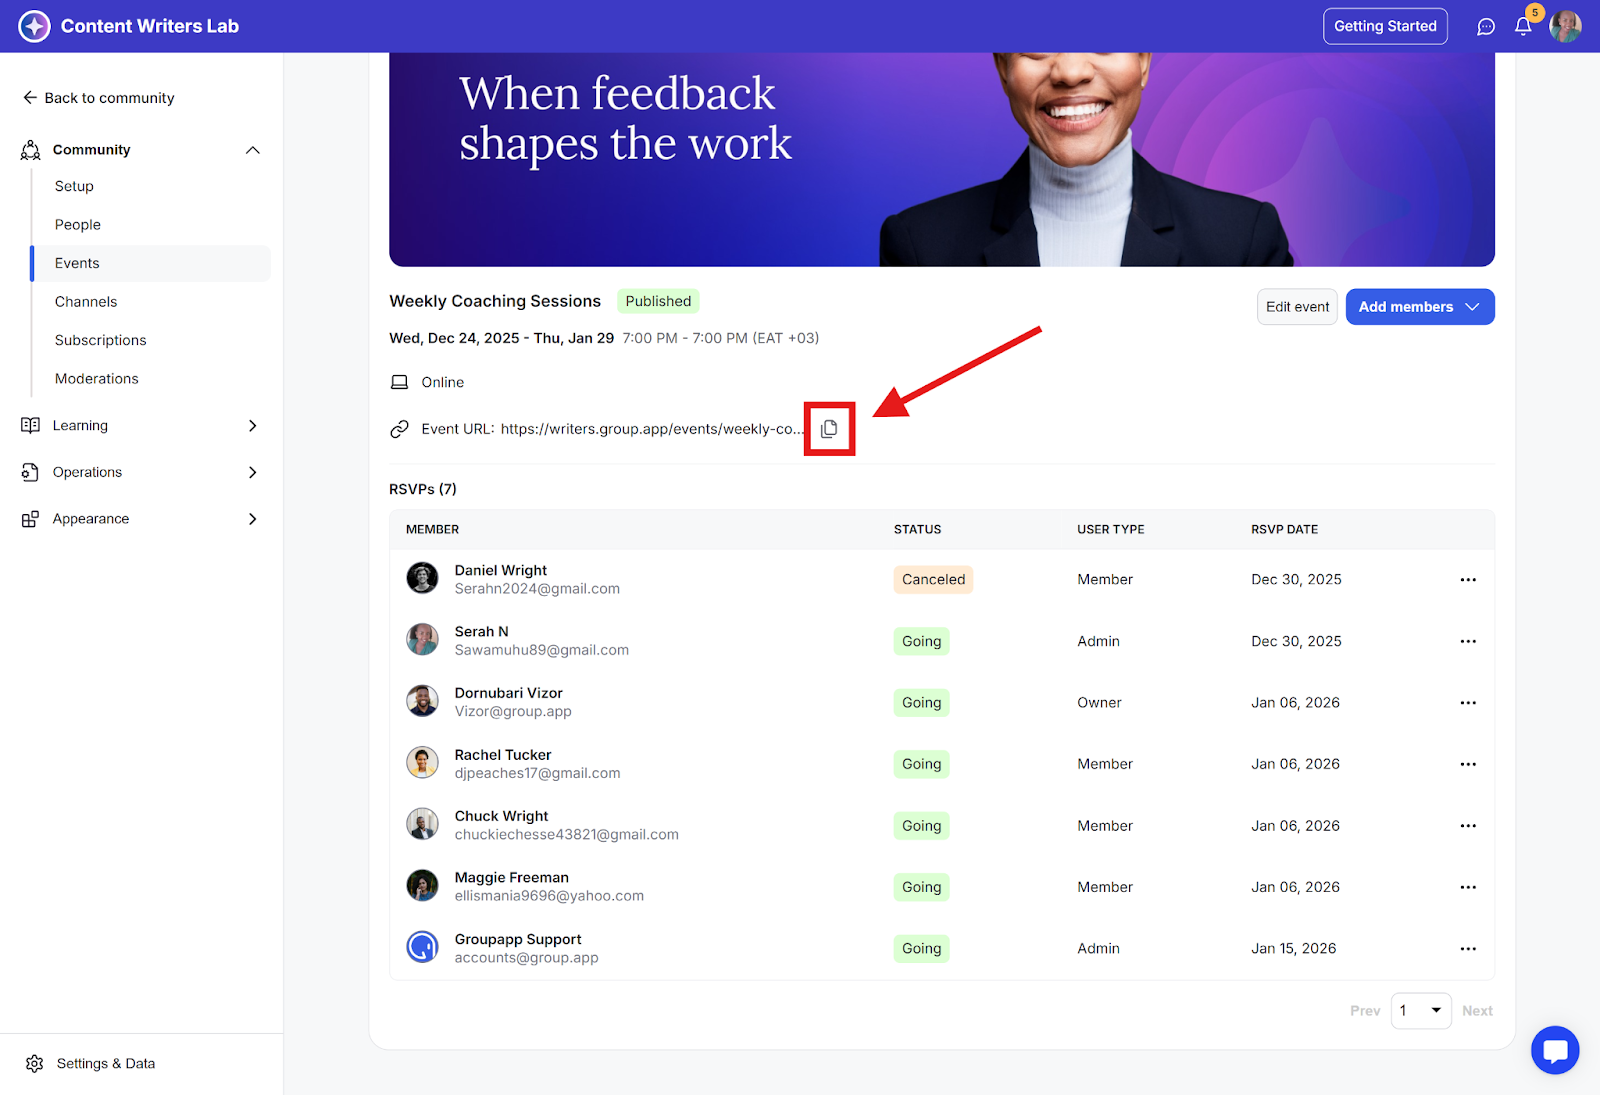Click the Learning book icon in sidebar
The image size is (1600, 1095).
click(31, 425)
